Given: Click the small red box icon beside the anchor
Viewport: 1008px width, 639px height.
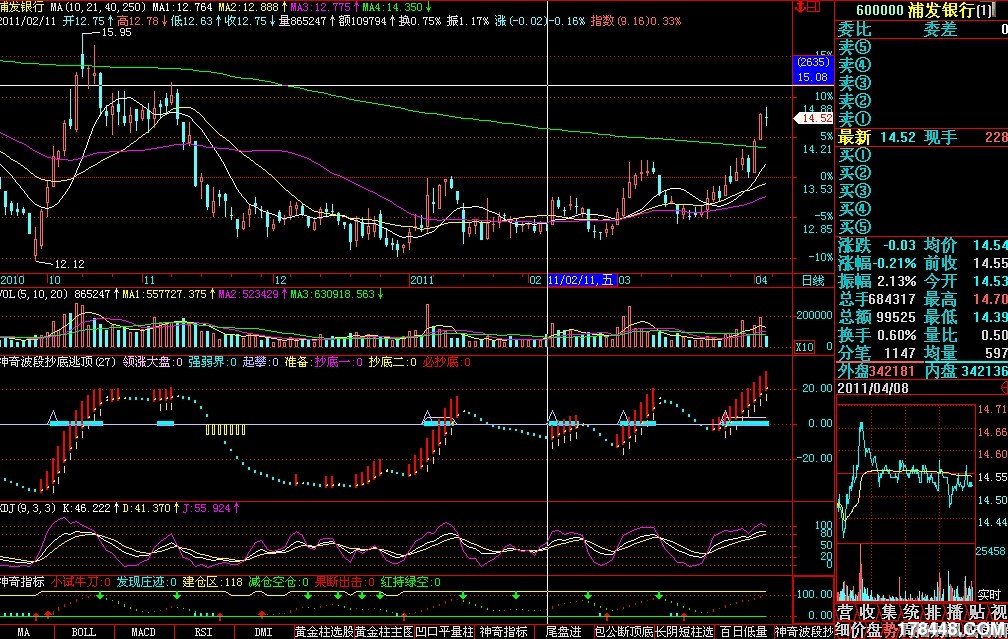Looking at the screenshot, I should click(x=814, y=7).
